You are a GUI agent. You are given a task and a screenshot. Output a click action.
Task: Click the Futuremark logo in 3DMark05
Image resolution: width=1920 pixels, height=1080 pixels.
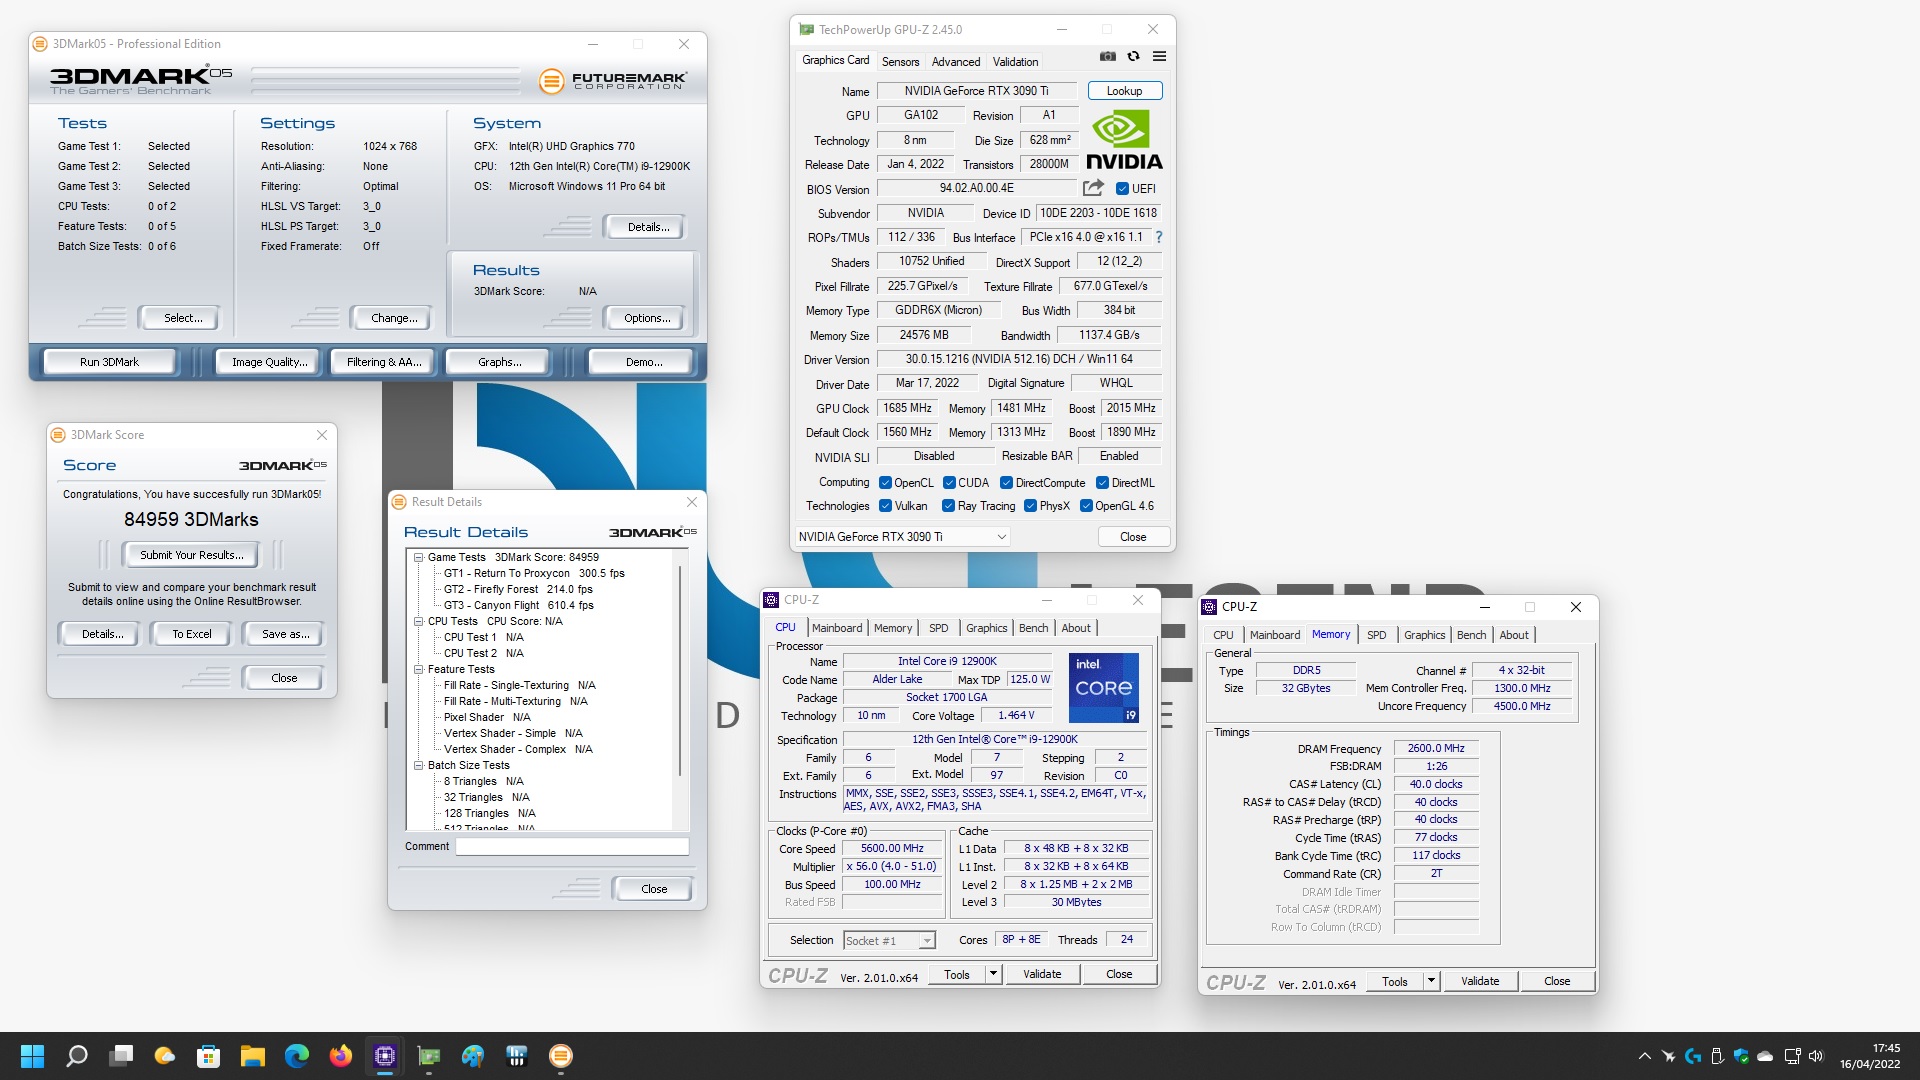pos(613,81)
